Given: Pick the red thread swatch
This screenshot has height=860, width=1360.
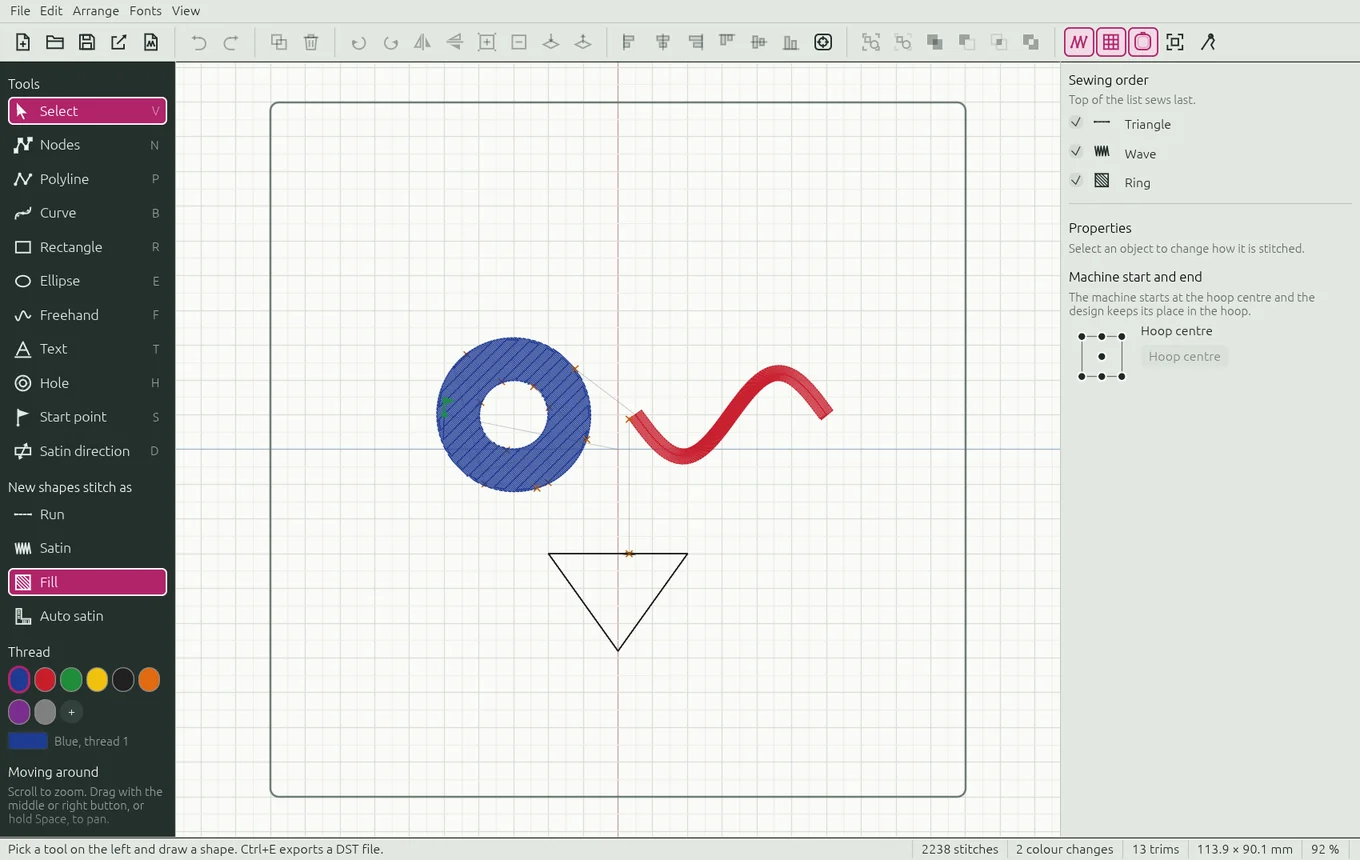Looking at the screenshot, I should point(45,680).
